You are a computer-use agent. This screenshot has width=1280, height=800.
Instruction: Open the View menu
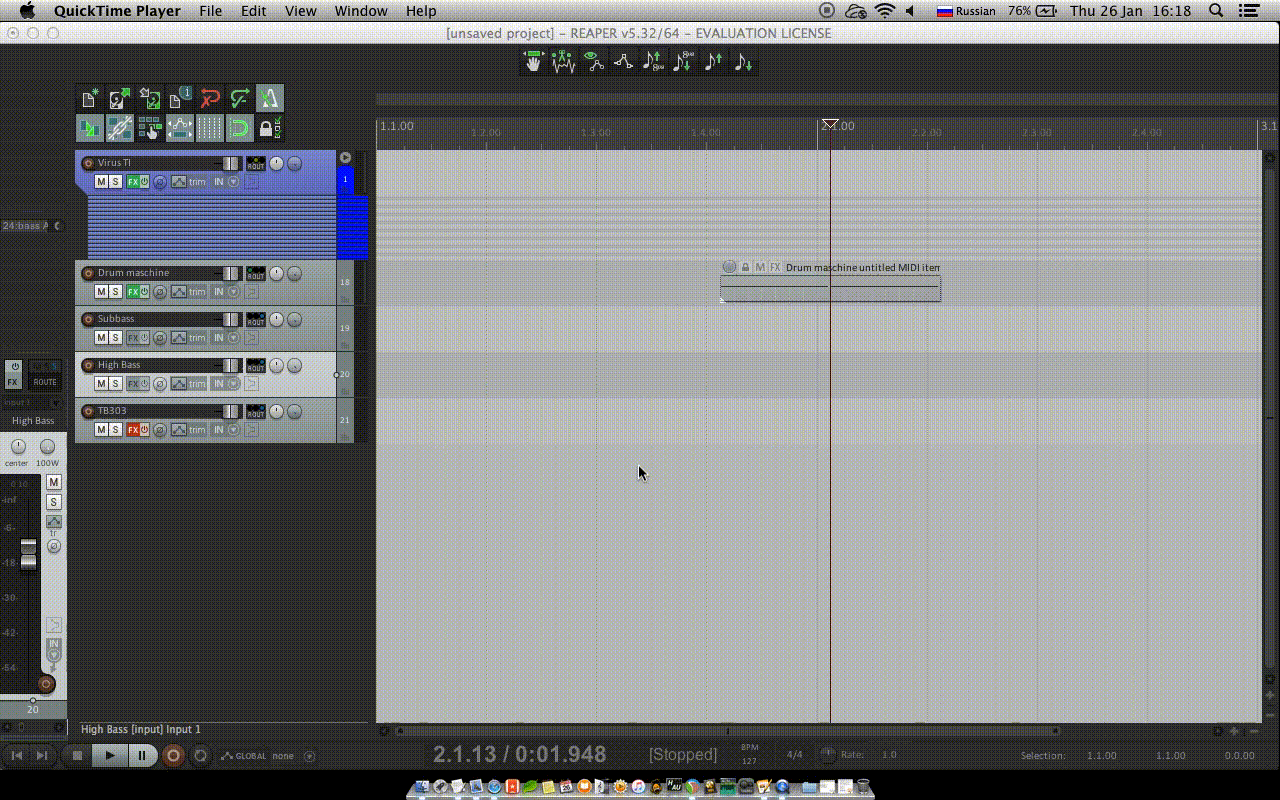(300, 11)
